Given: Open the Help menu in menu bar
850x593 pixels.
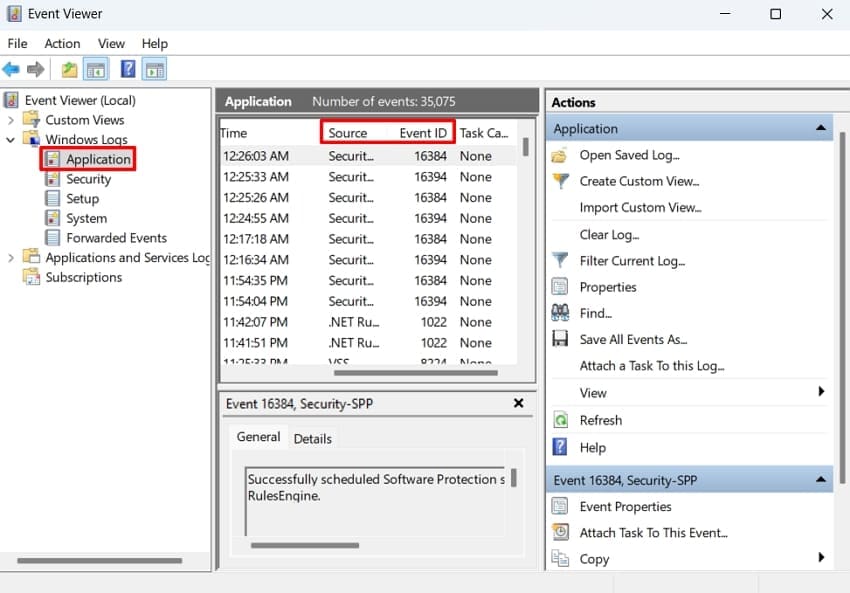Looking at the screenshot, I should tap(154, 43).
